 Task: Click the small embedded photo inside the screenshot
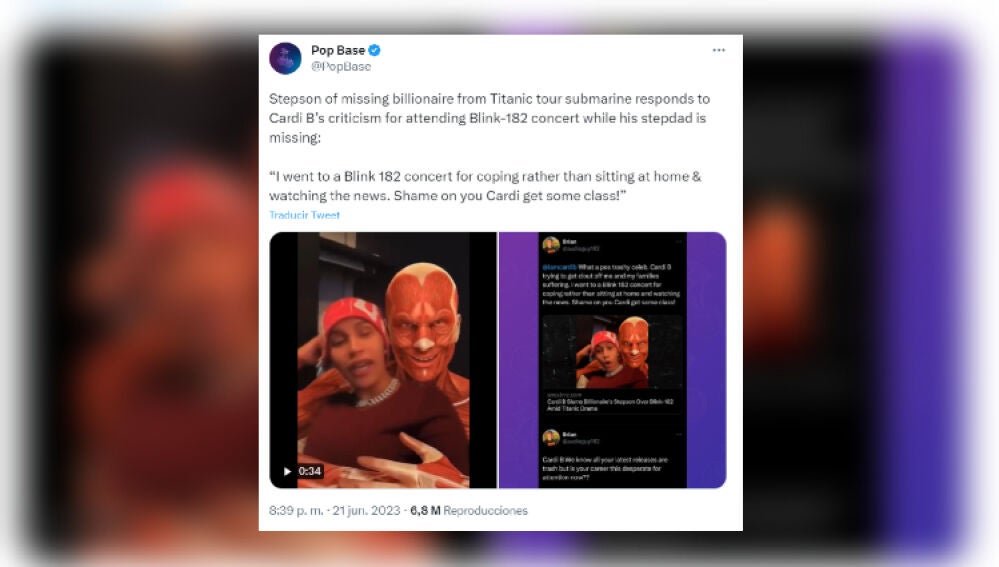point(612,352)
